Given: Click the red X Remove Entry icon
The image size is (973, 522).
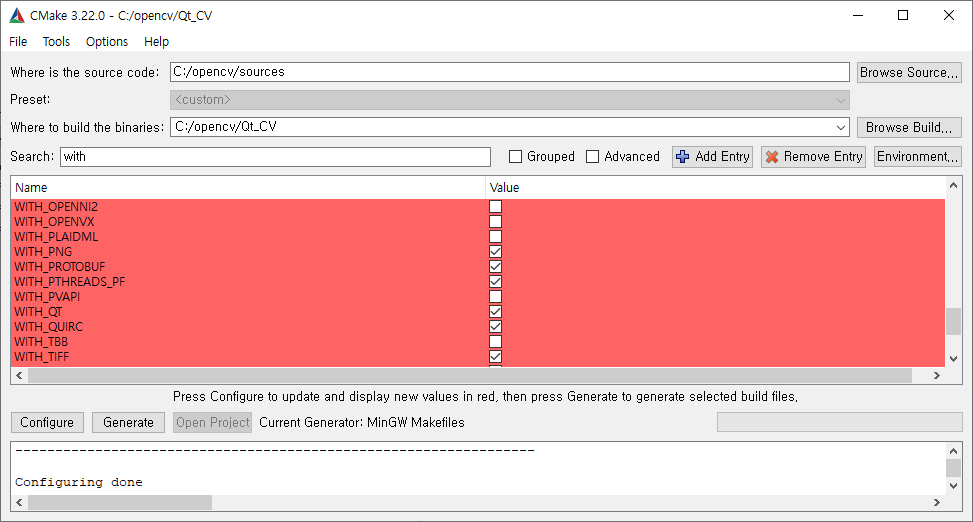Looking at the screenshot, I should click(x=771, y=157).
